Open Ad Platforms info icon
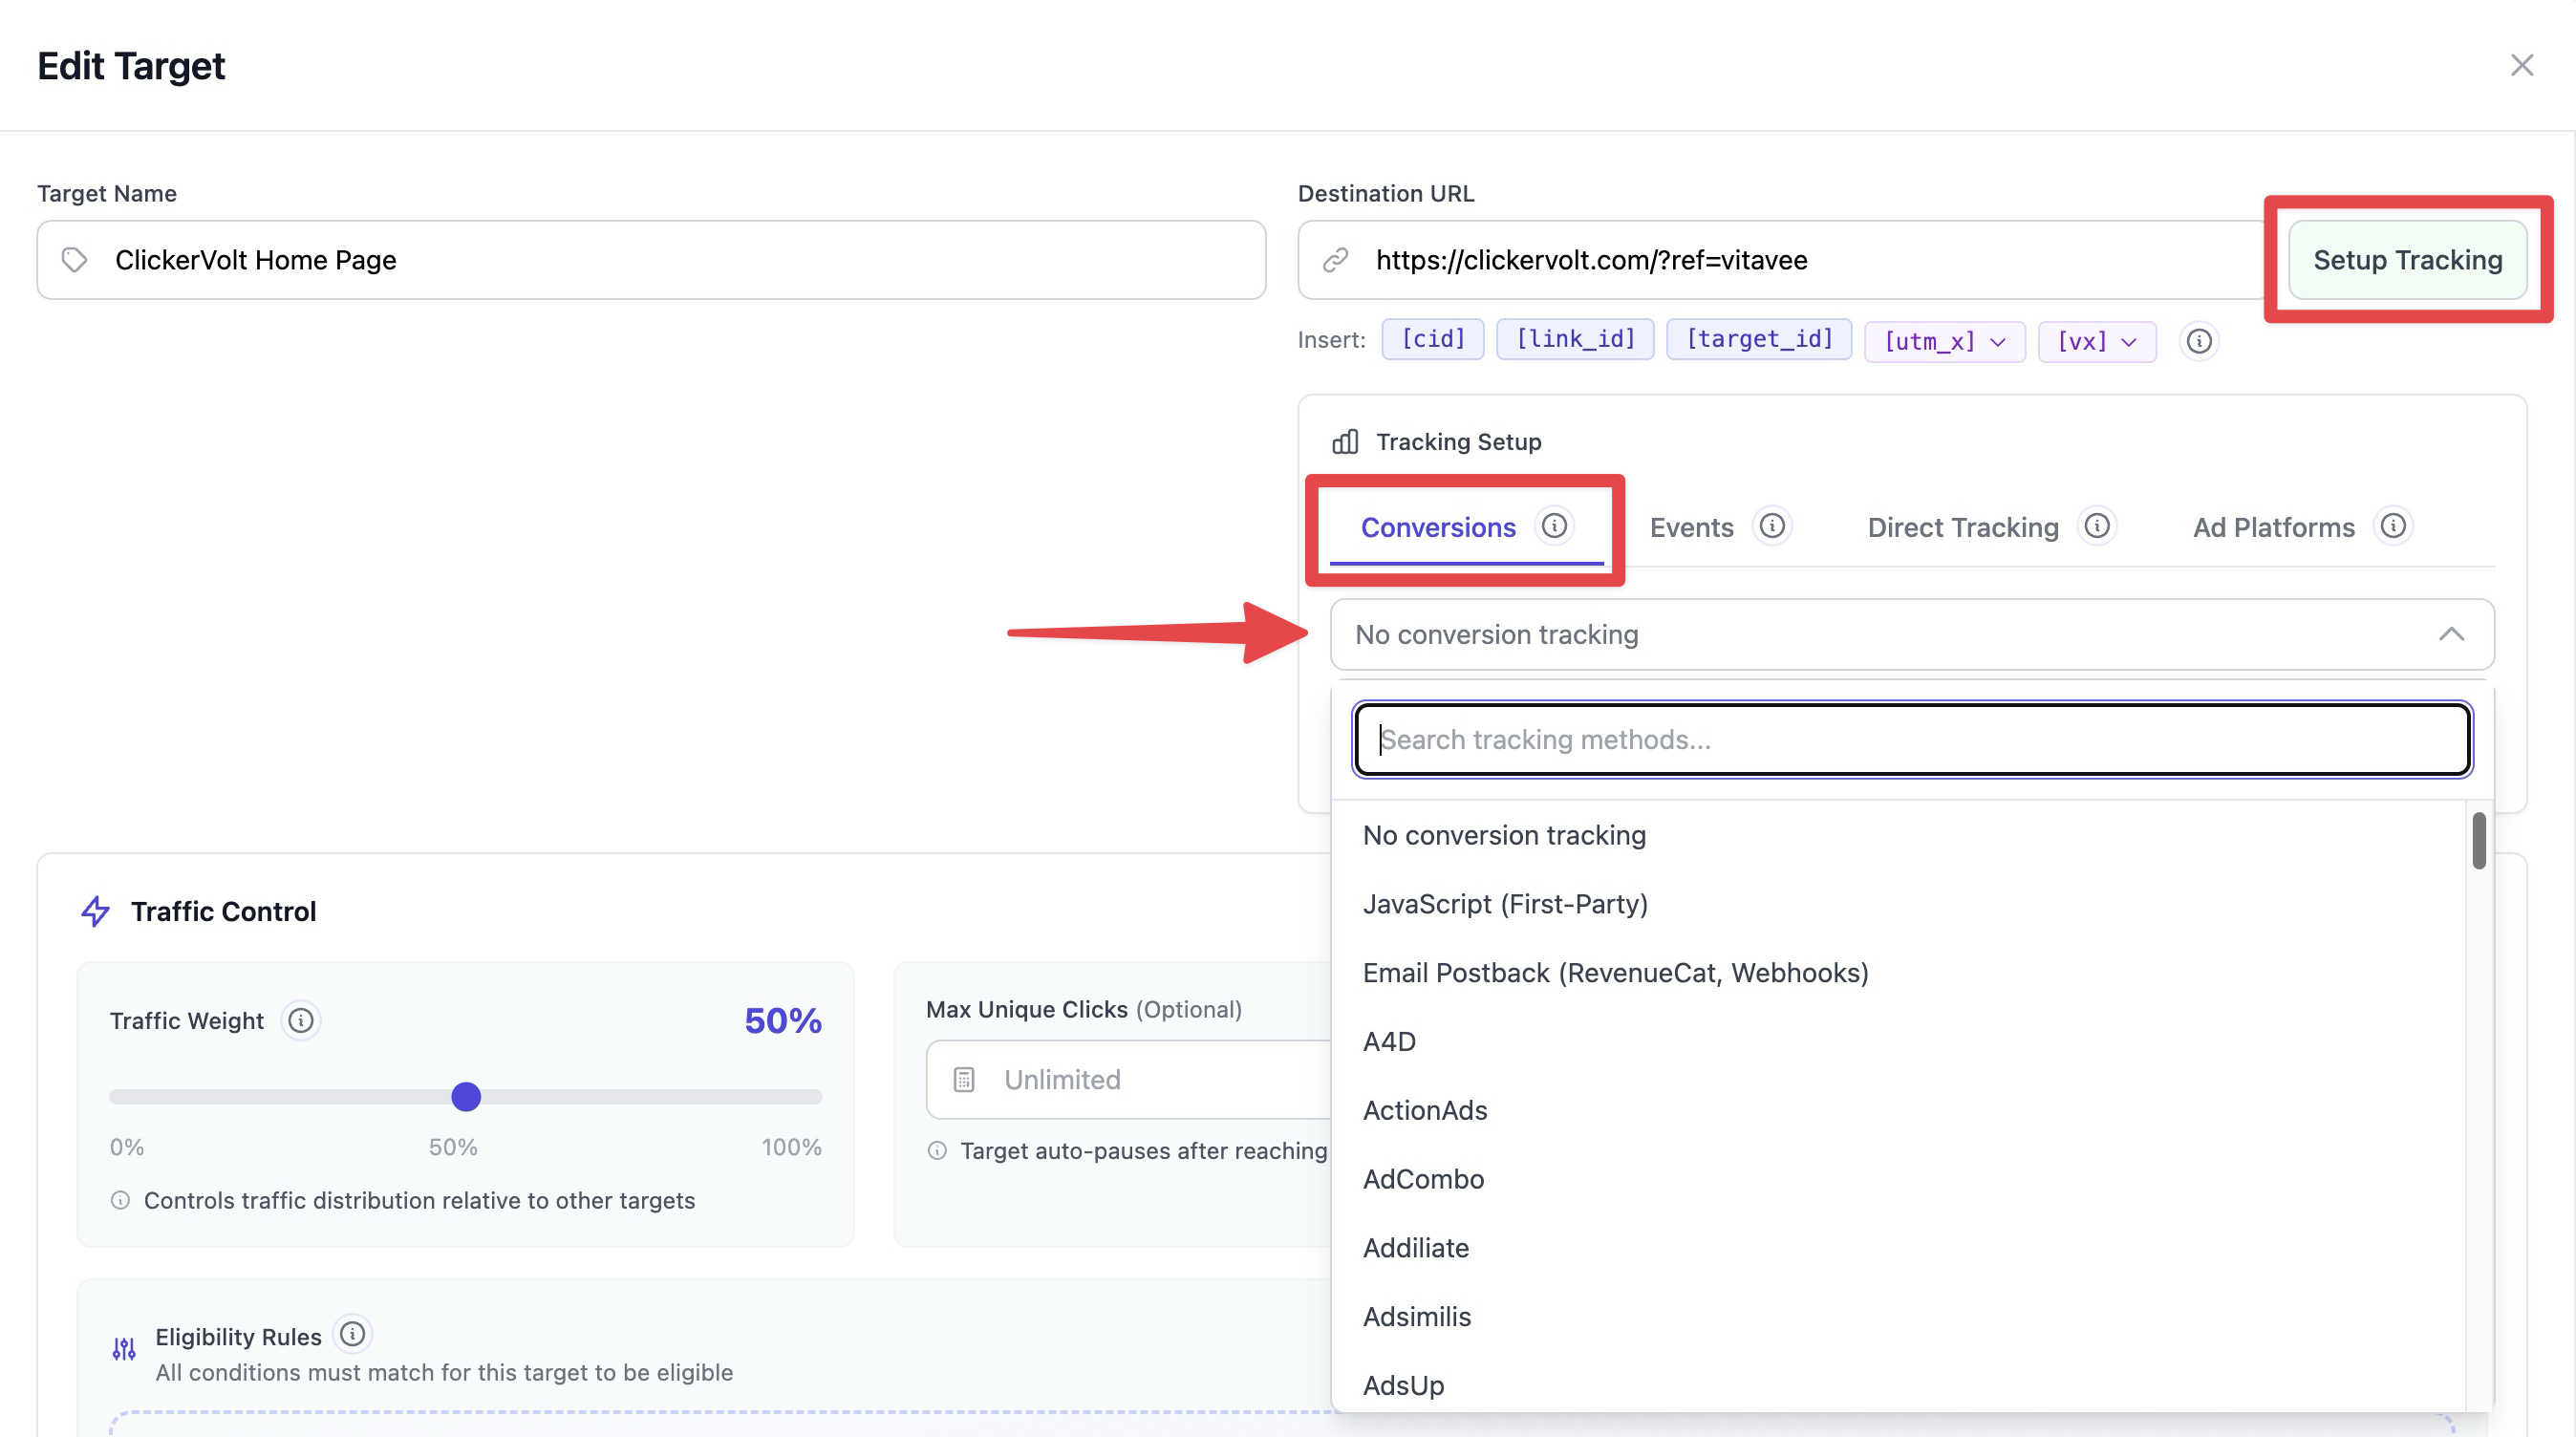The image size is (2576, 1437). tap(2393, 526)
